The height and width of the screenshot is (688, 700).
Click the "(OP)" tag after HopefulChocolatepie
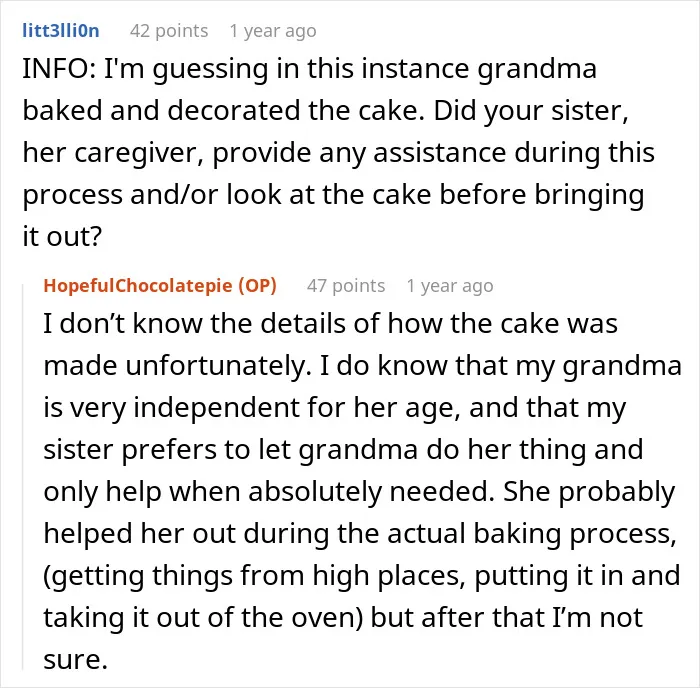257,286
